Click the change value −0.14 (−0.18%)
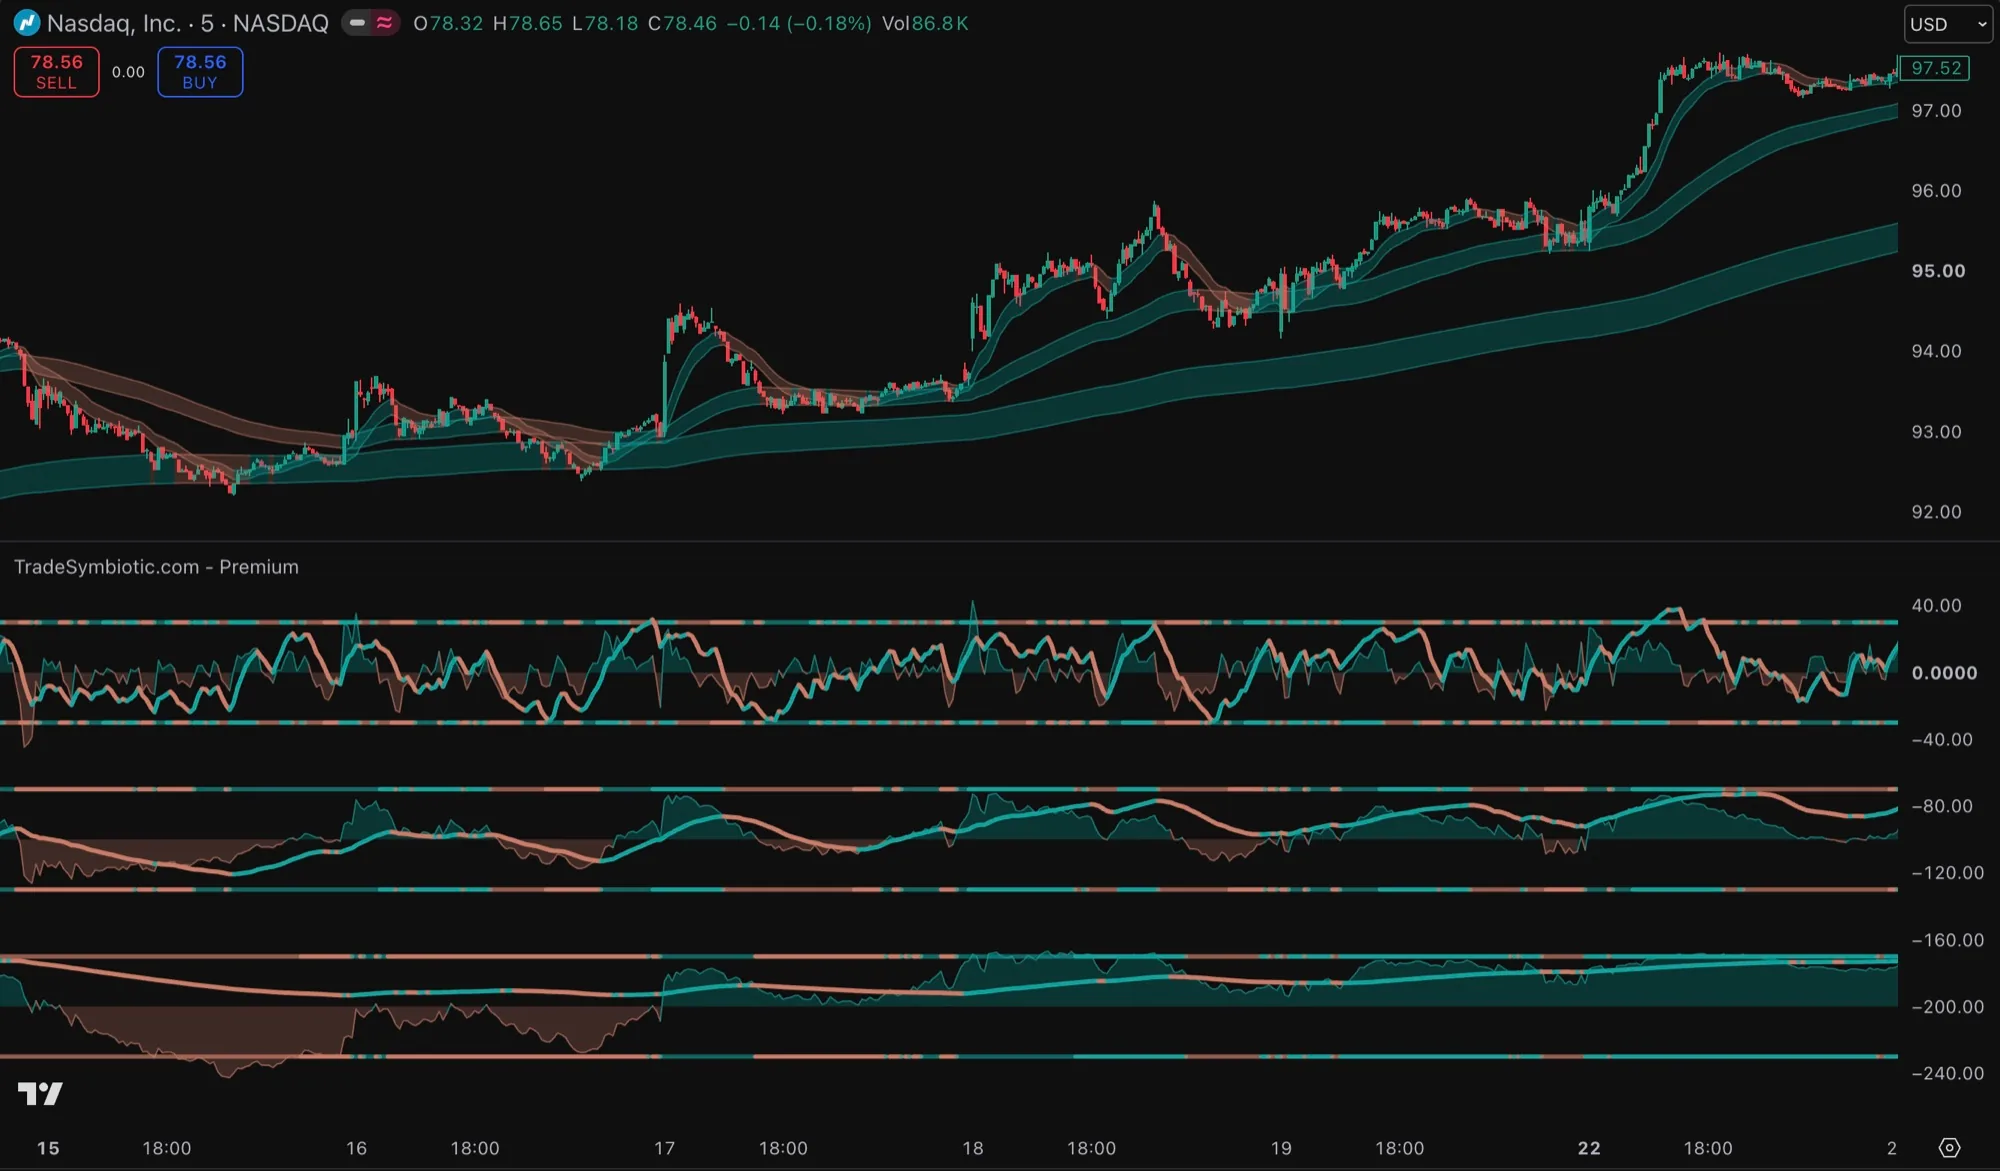 point(799,23)
